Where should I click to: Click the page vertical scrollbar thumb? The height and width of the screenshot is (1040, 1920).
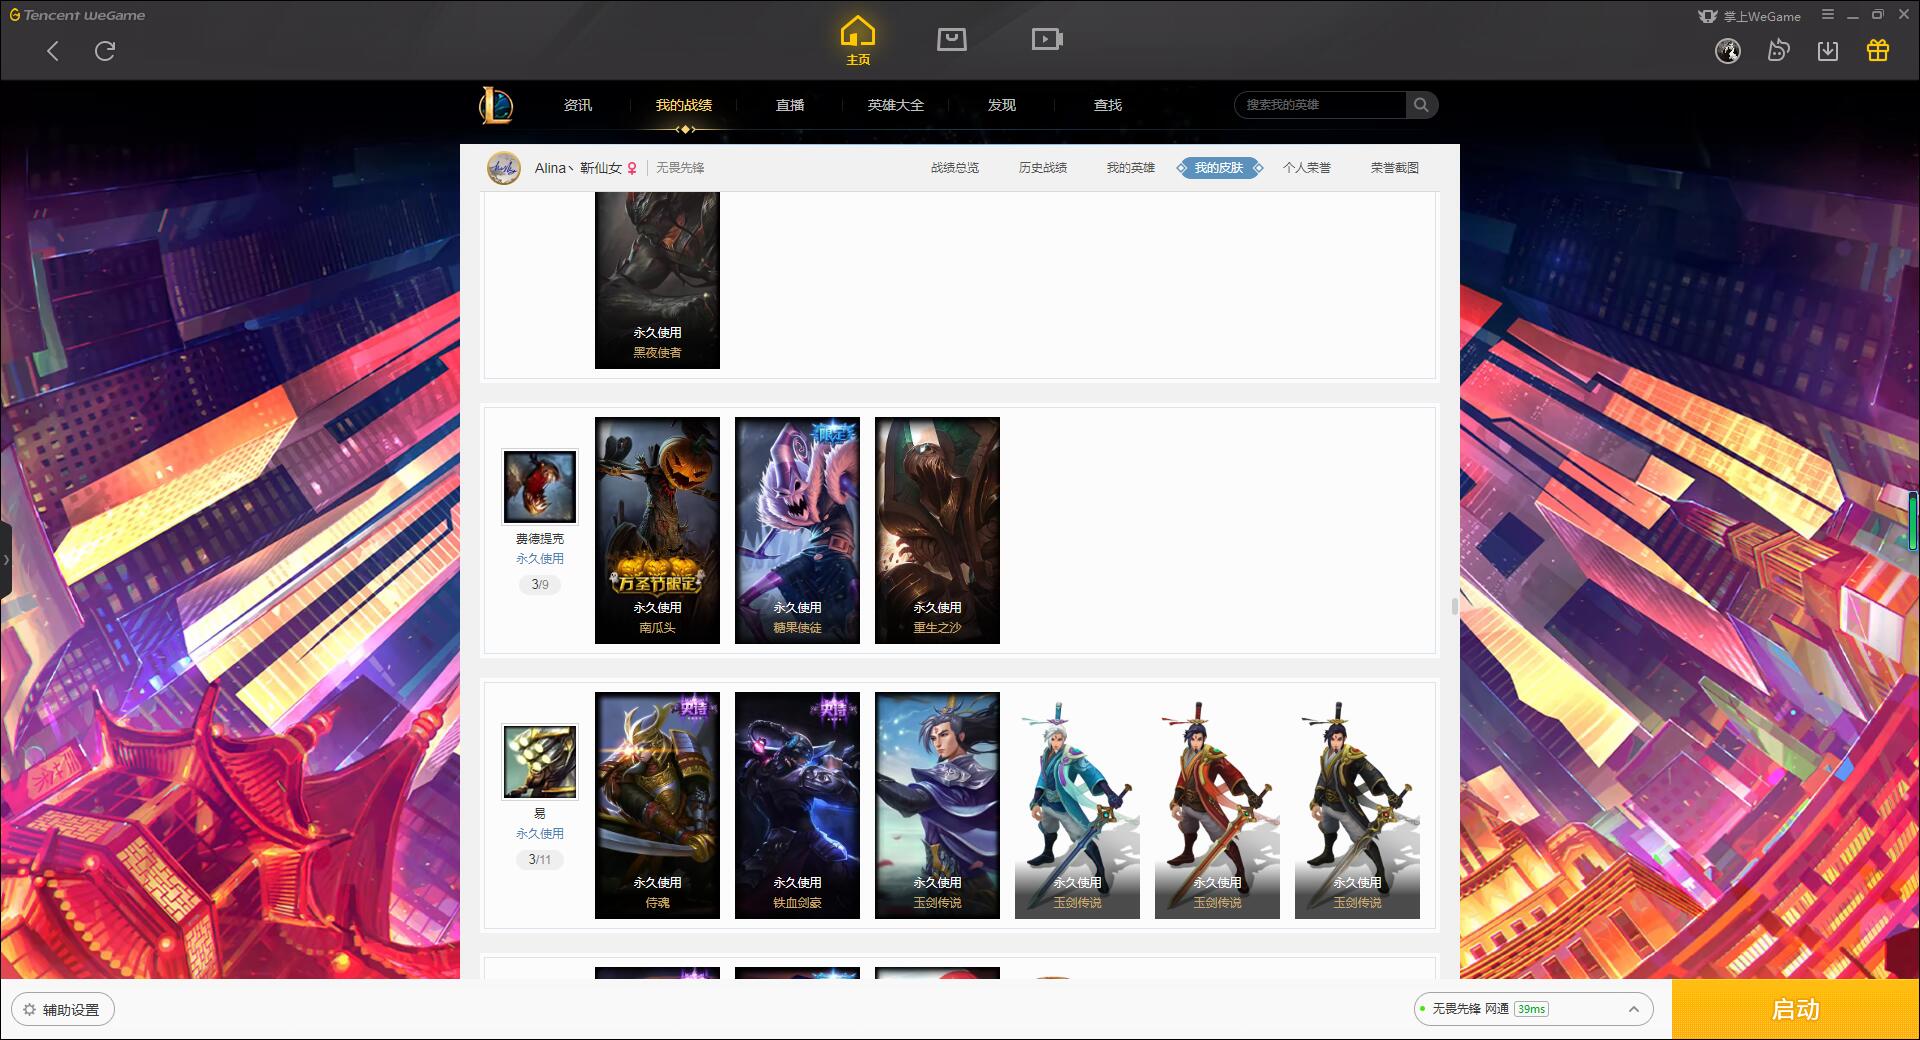pyautogui.click(x=1454, y=606)
